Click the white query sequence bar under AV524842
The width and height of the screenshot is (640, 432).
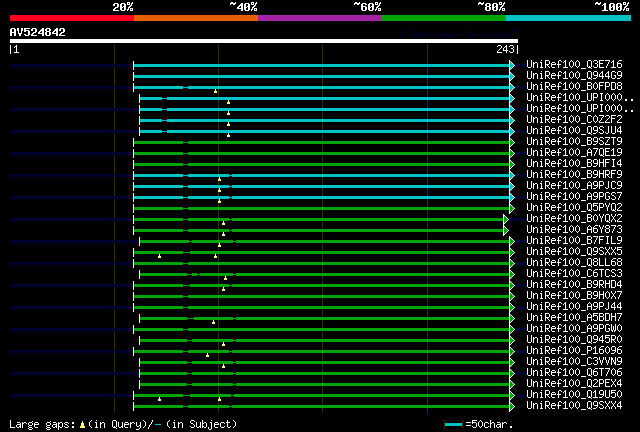point(264,41)
